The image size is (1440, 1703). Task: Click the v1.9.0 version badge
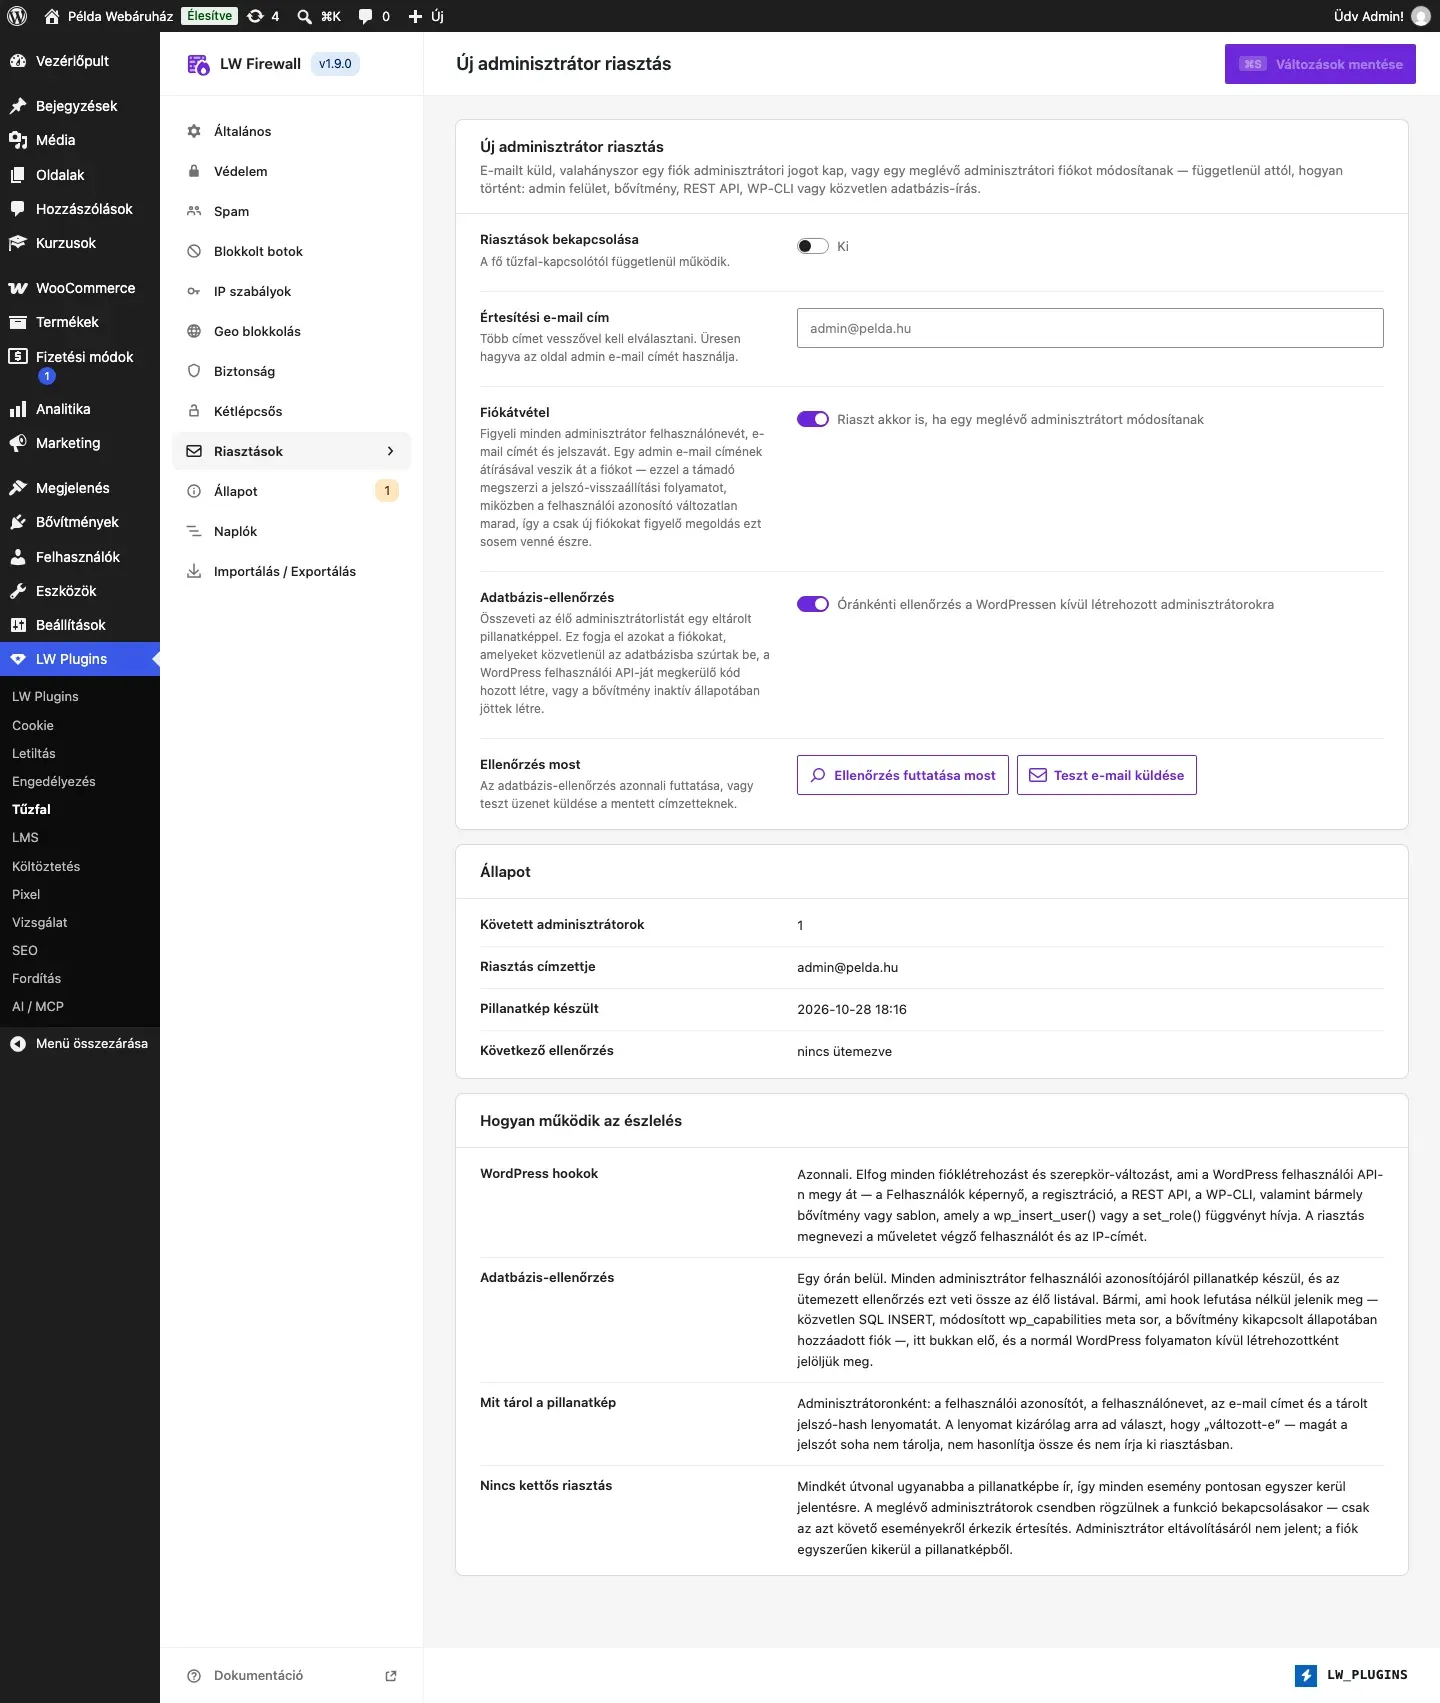click(335, 64)
